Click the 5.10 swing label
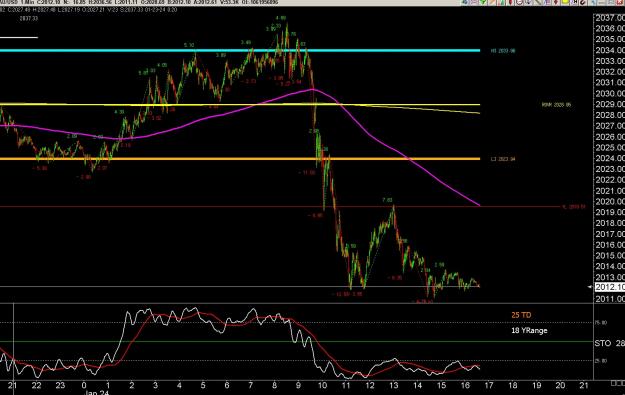The height and width of the screenshot is (395, 625). pos(189,45)
